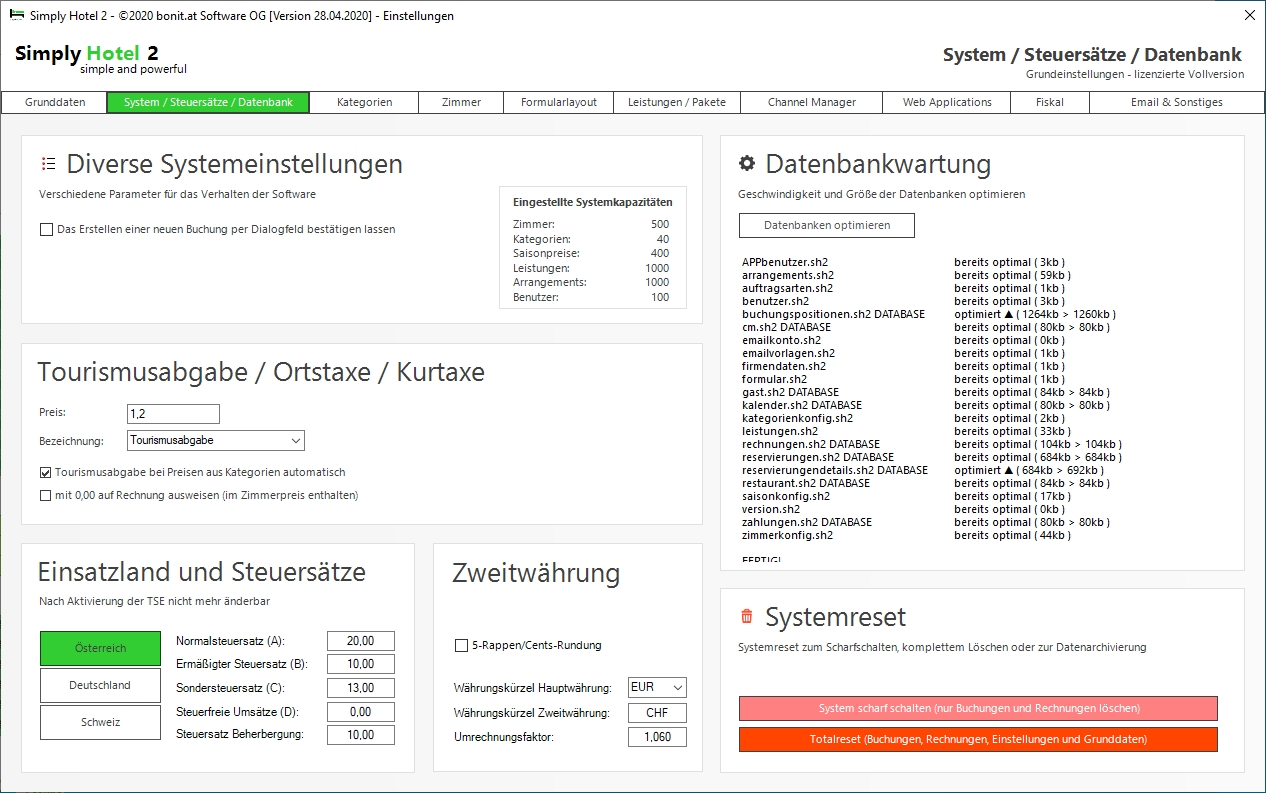The height and width of the screenshot is (793, 1266).
Task: Click the Steuerfreie Umsätze (D) field
Action: (x=361, y=712)
